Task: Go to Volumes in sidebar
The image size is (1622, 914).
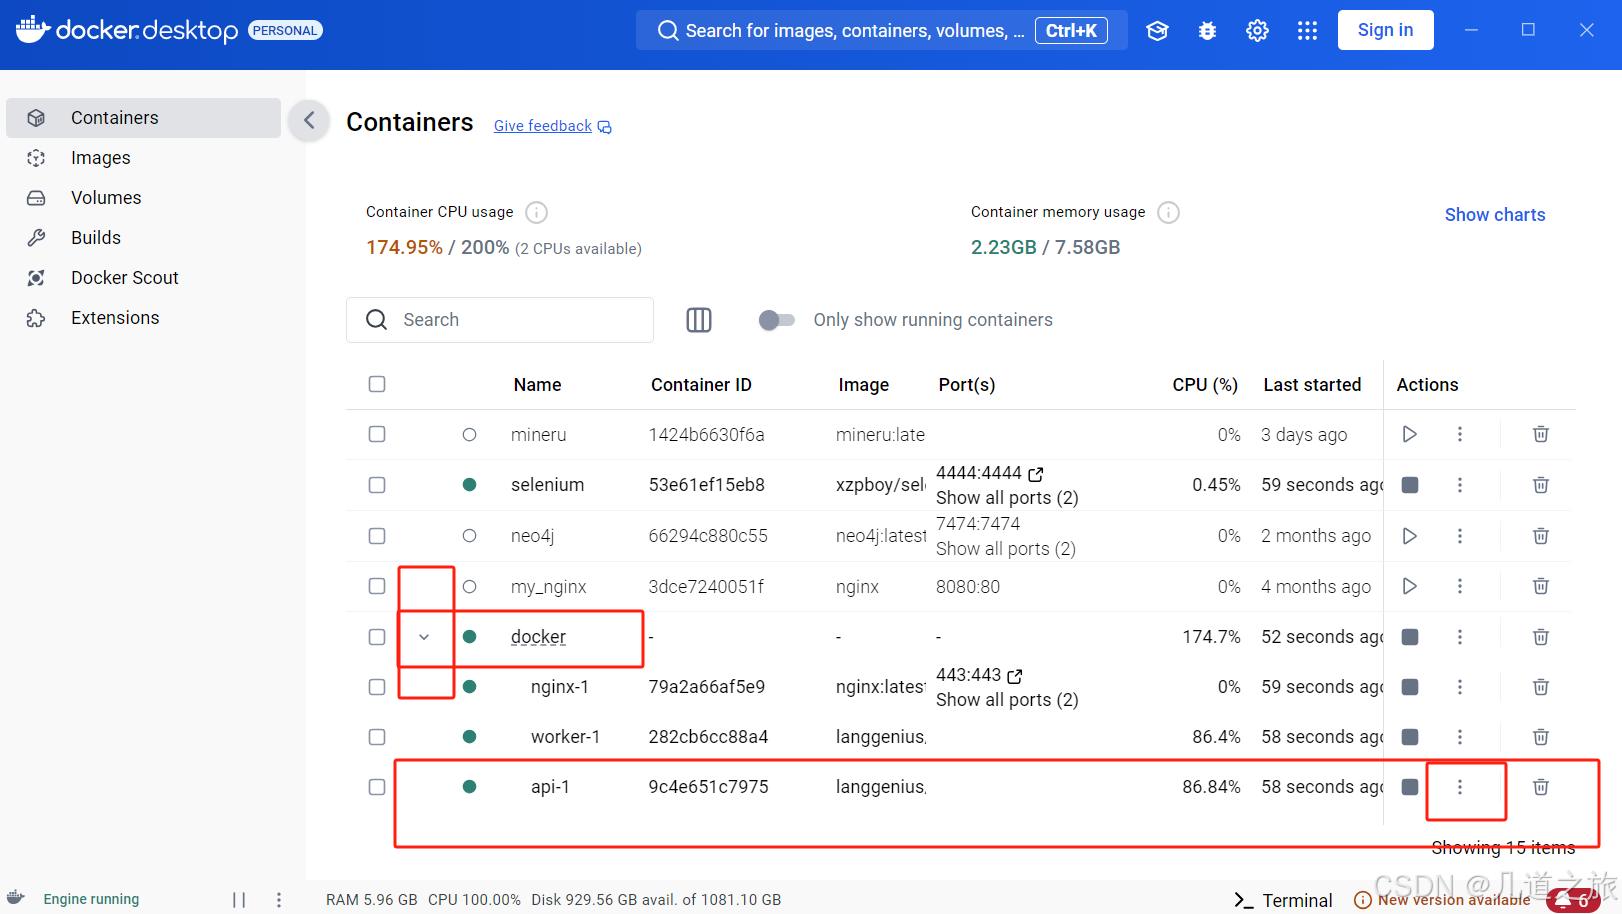Action: tap(143, 198)
